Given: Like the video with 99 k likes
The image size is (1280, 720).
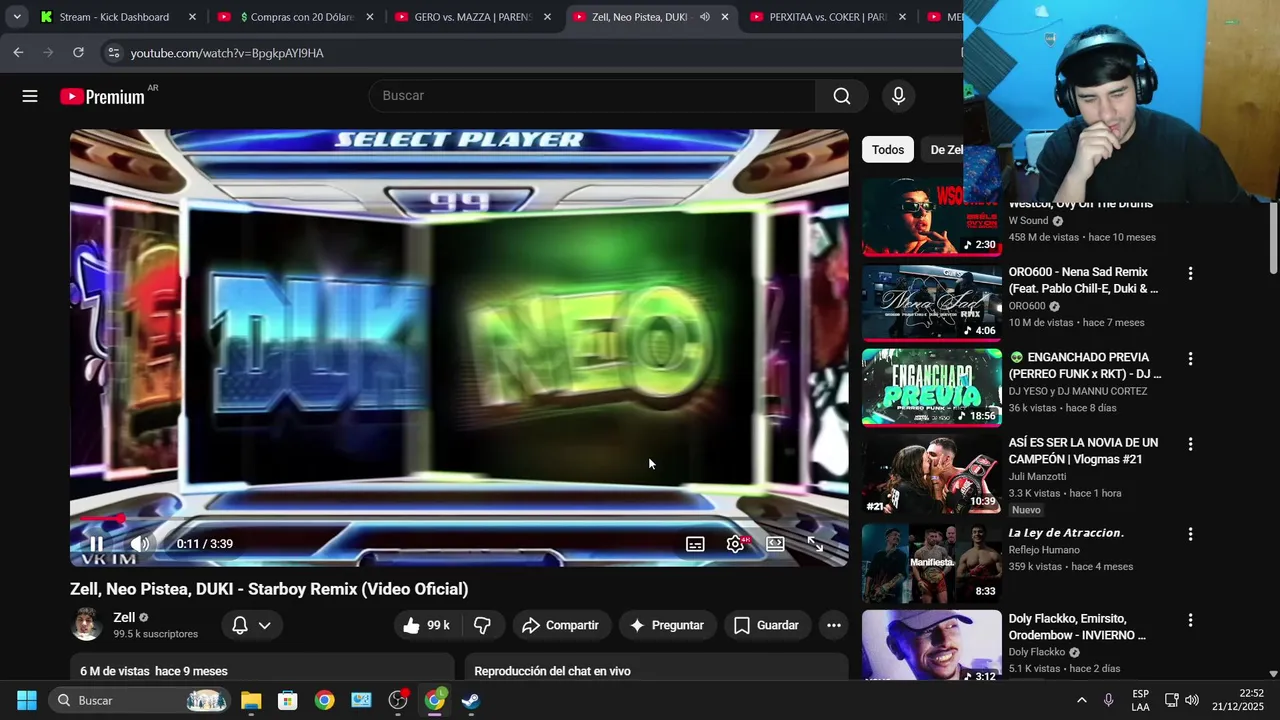Looking at the screenshot, I should pyautogui.click(x=428, y=625).
